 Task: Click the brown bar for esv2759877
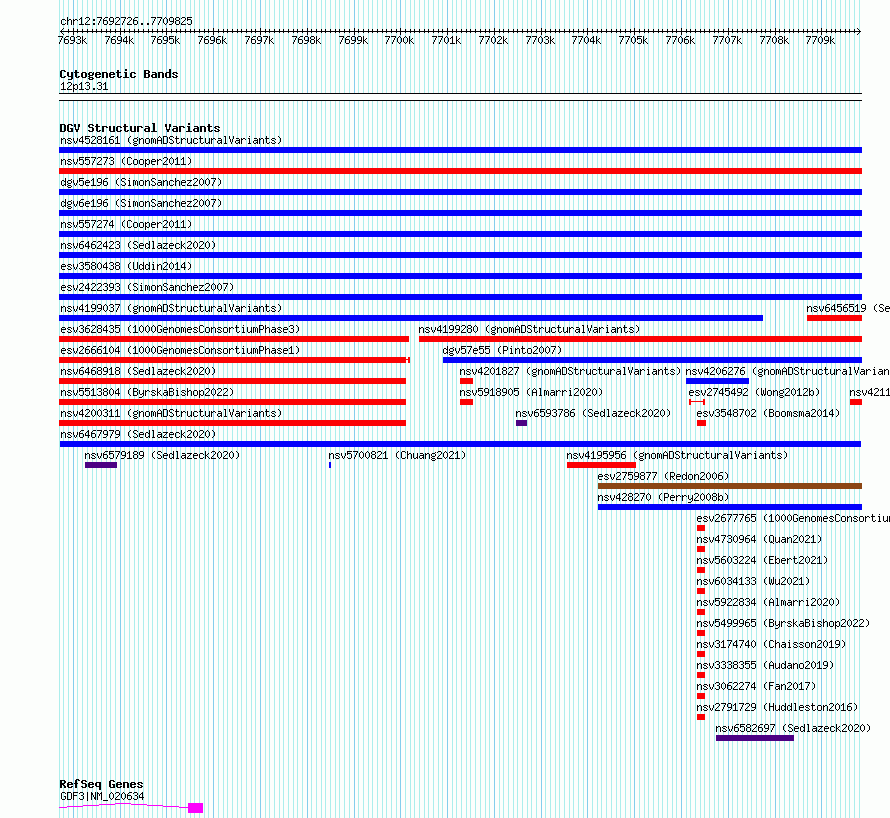pyautogui.click(x=730, y=486)
